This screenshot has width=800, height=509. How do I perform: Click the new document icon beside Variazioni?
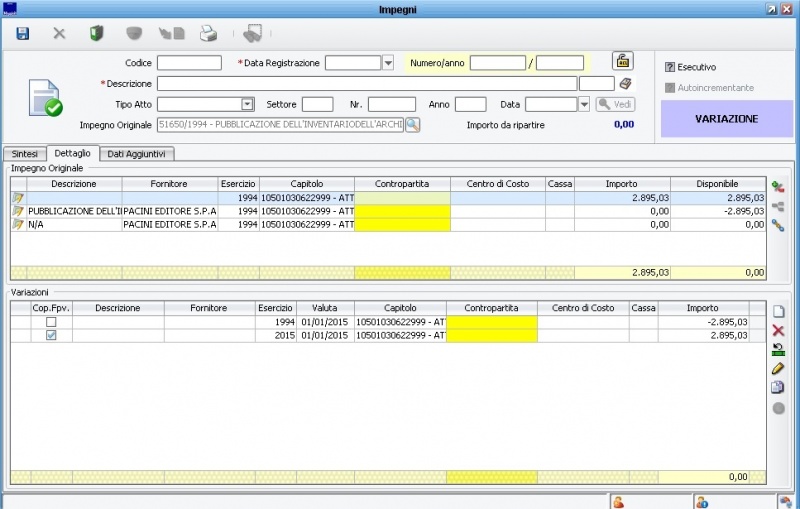[x=778, y=311]
